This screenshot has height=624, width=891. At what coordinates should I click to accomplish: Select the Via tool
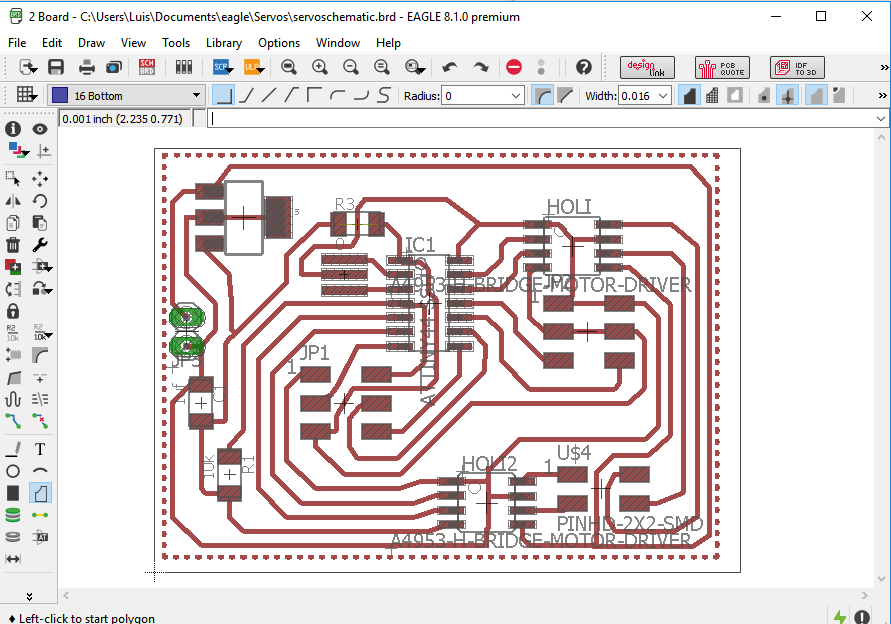[13, 515]
